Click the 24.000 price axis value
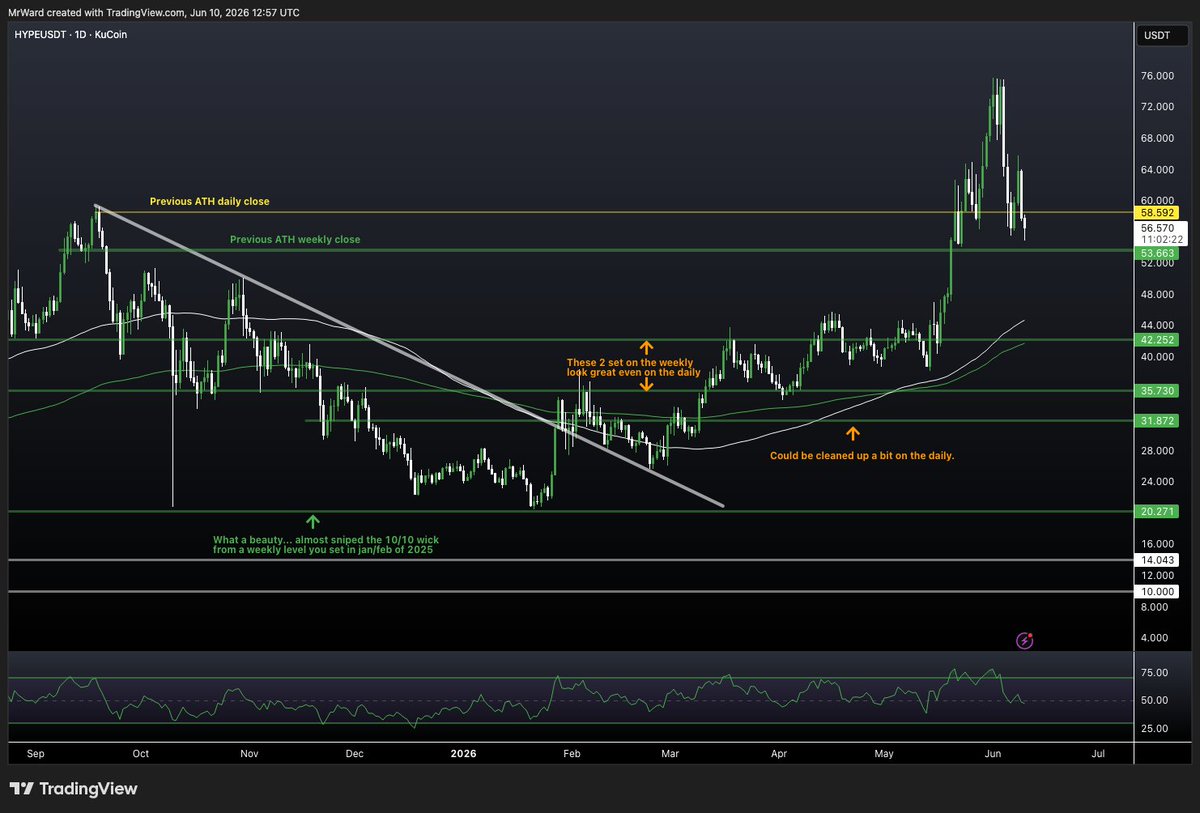The image size is (1200, 813). click(1157, 481)
